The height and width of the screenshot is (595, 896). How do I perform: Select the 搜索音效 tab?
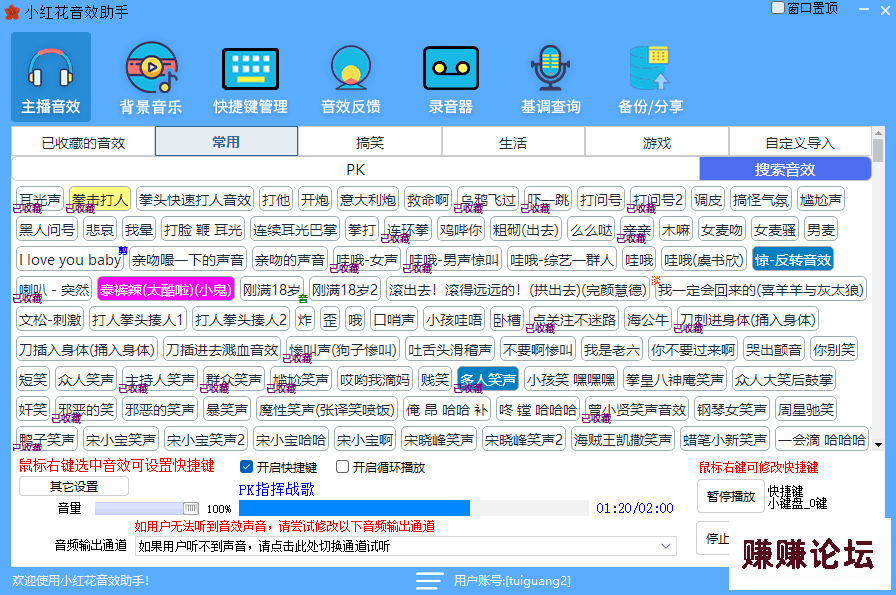pos(785,169)
